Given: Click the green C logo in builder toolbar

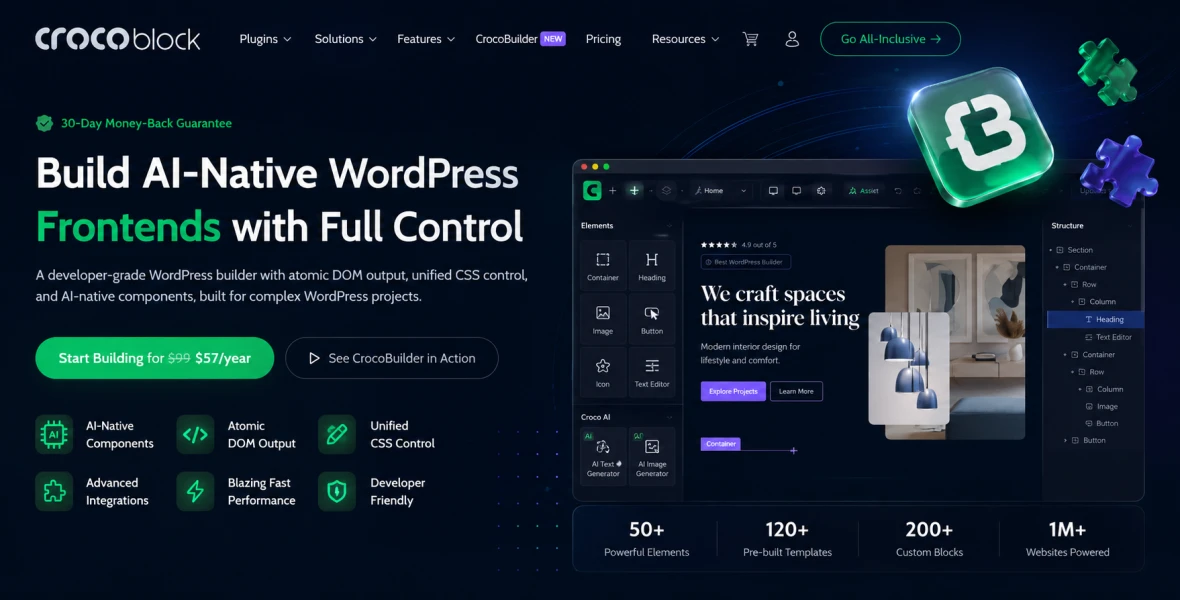Looking at the screenshot, I should coord(592,190).
